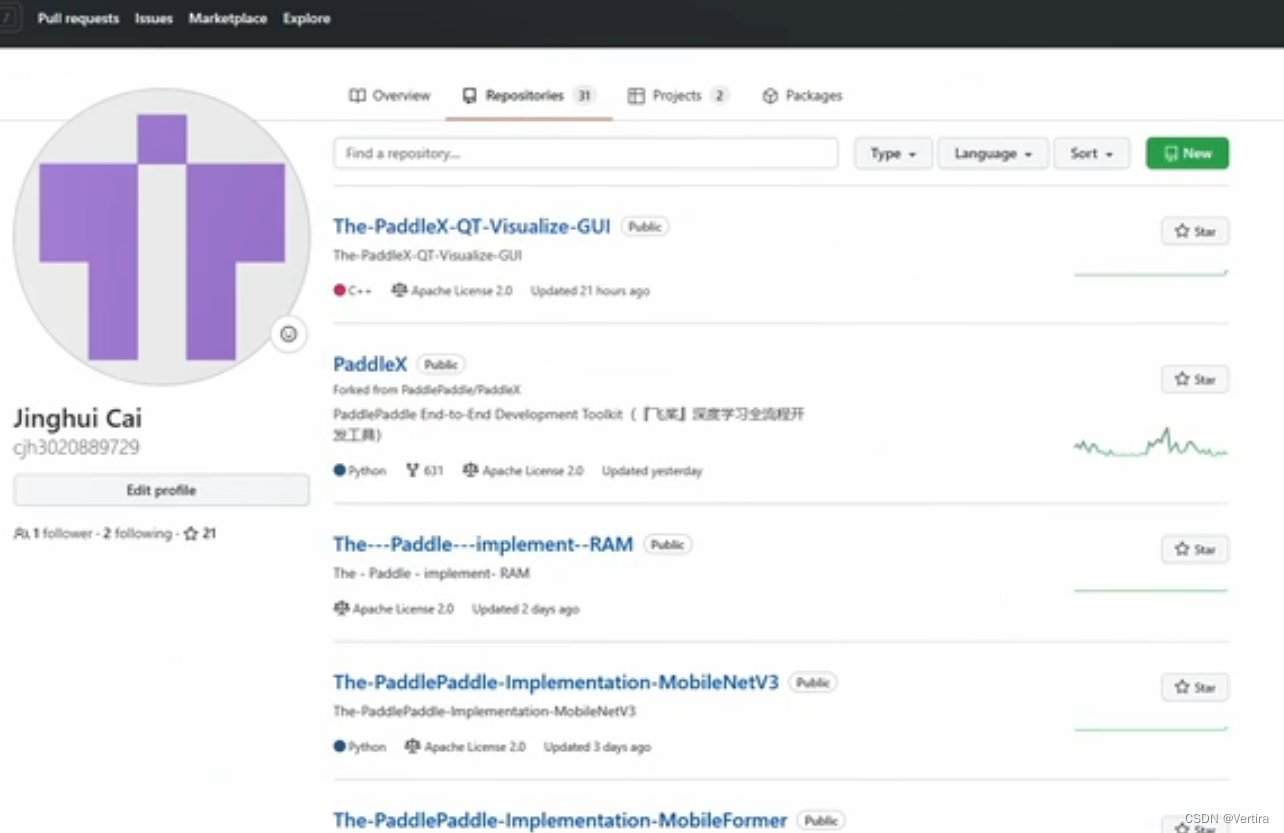
Task: Set status via smiley icon on avatar
Action: coord(288,334)
